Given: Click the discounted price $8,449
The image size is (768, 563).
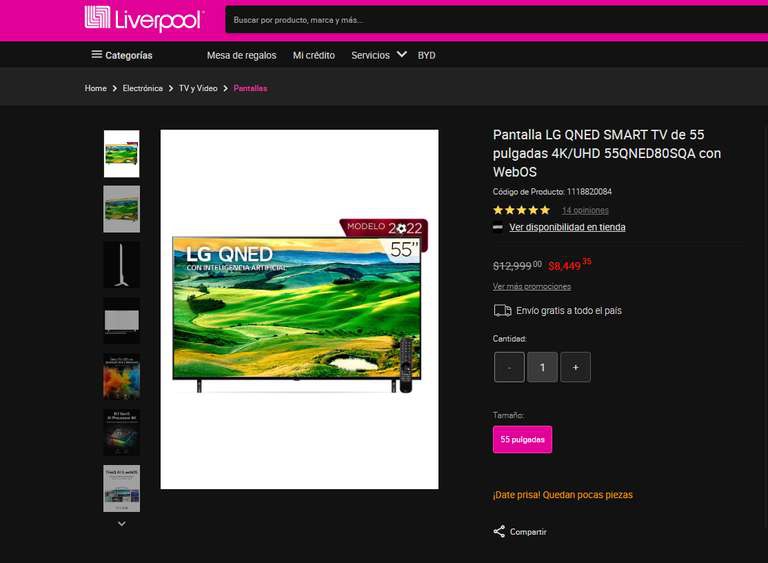Looking at the screenshot, I should point(570,265).
